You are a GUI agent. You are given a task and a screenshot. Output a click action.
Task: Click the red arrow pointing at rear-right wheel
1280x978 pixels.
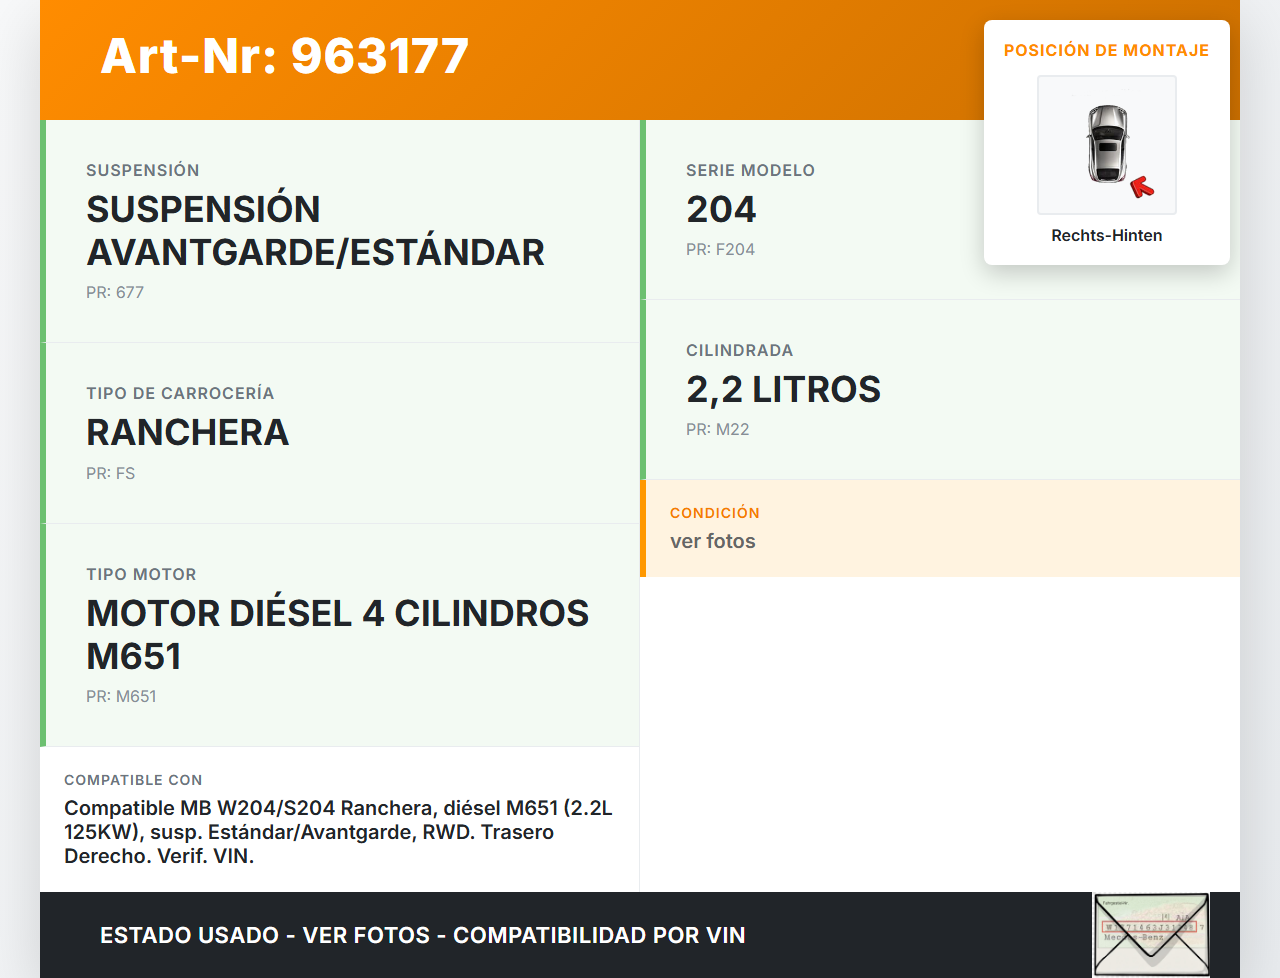(x=1141, y=187)
